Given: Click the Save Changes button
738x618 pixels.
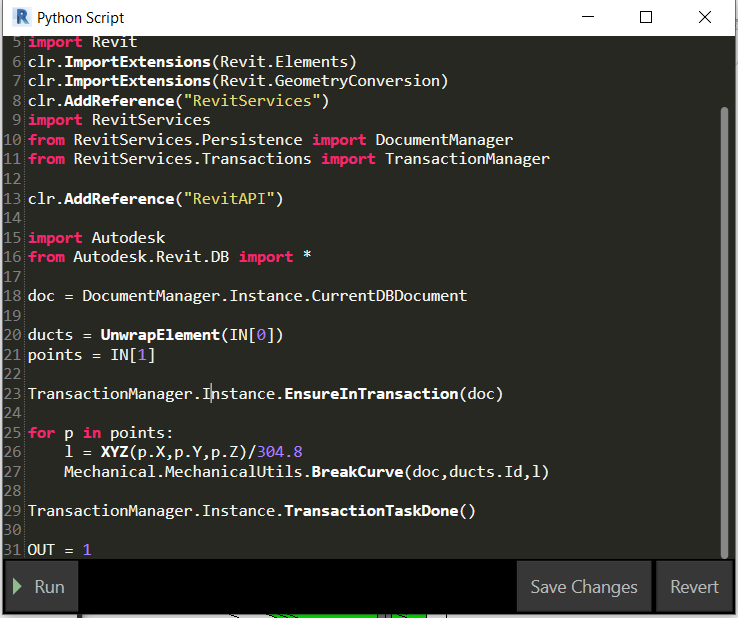Looking at the screenshot, I should pos(584,586).
